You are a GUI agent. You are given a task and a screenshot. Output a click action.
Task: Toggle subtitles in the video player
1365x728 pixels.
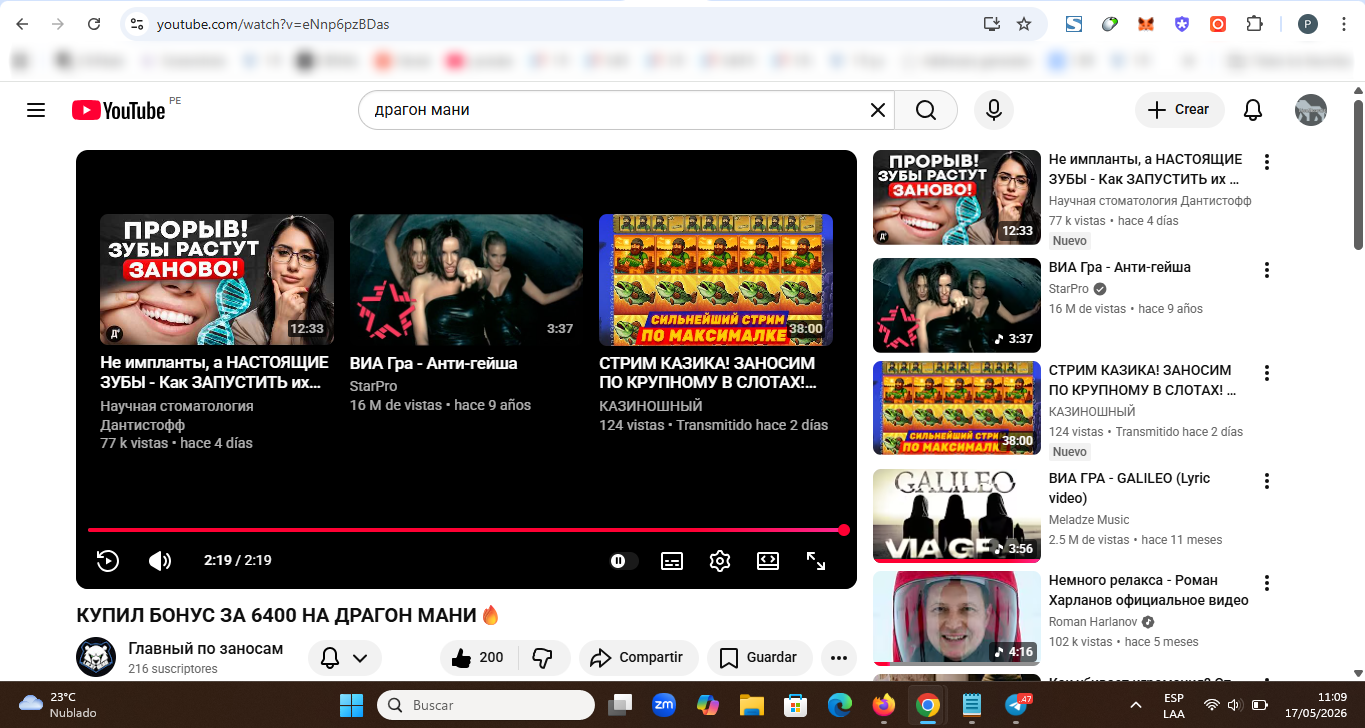coord(672,561)
